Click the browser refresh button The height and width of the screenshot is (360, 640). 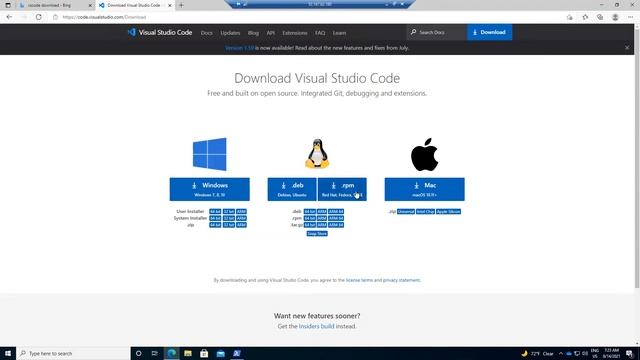click(x=38, y=17)
